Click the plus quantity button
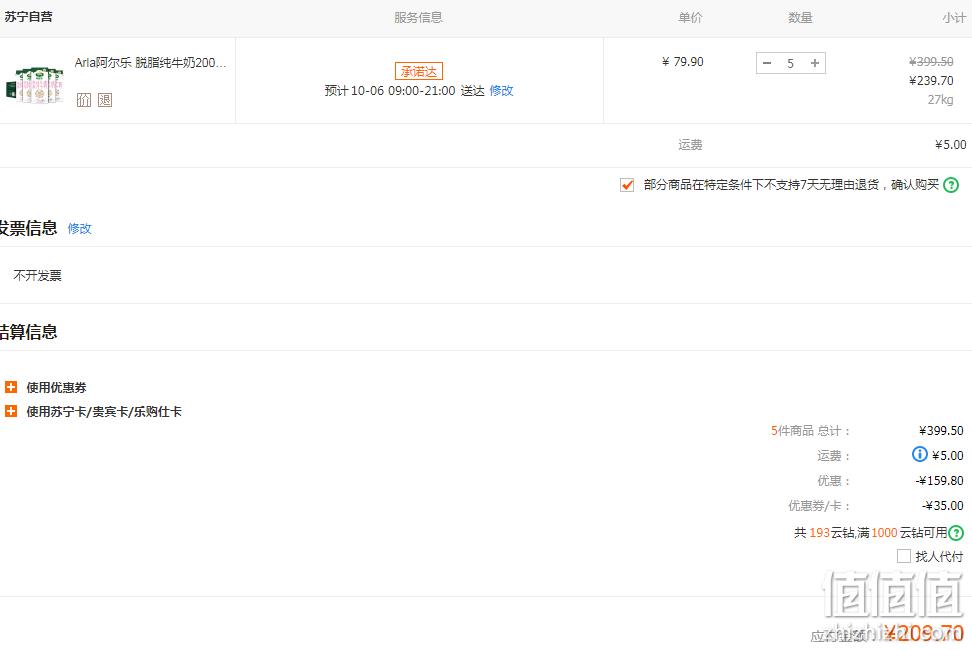 [x=815, y=63]
